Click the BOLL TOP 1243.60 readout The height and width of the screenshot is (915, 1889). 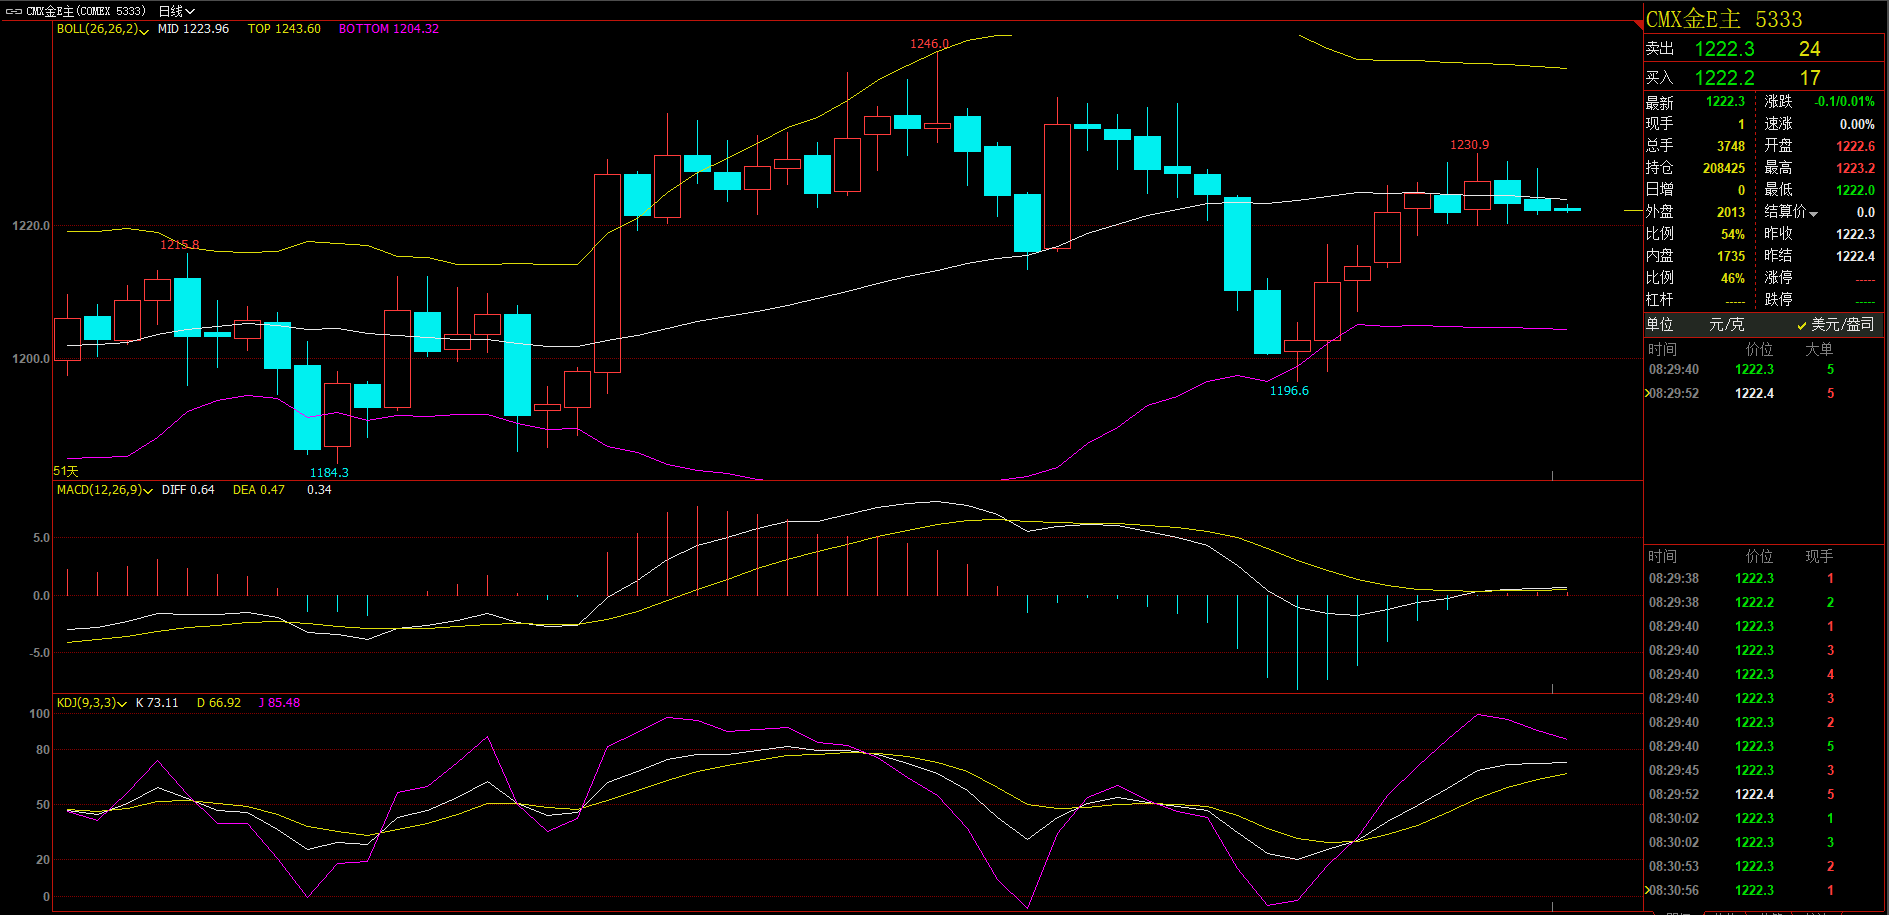pyautogui.click(x=284, y=29)
